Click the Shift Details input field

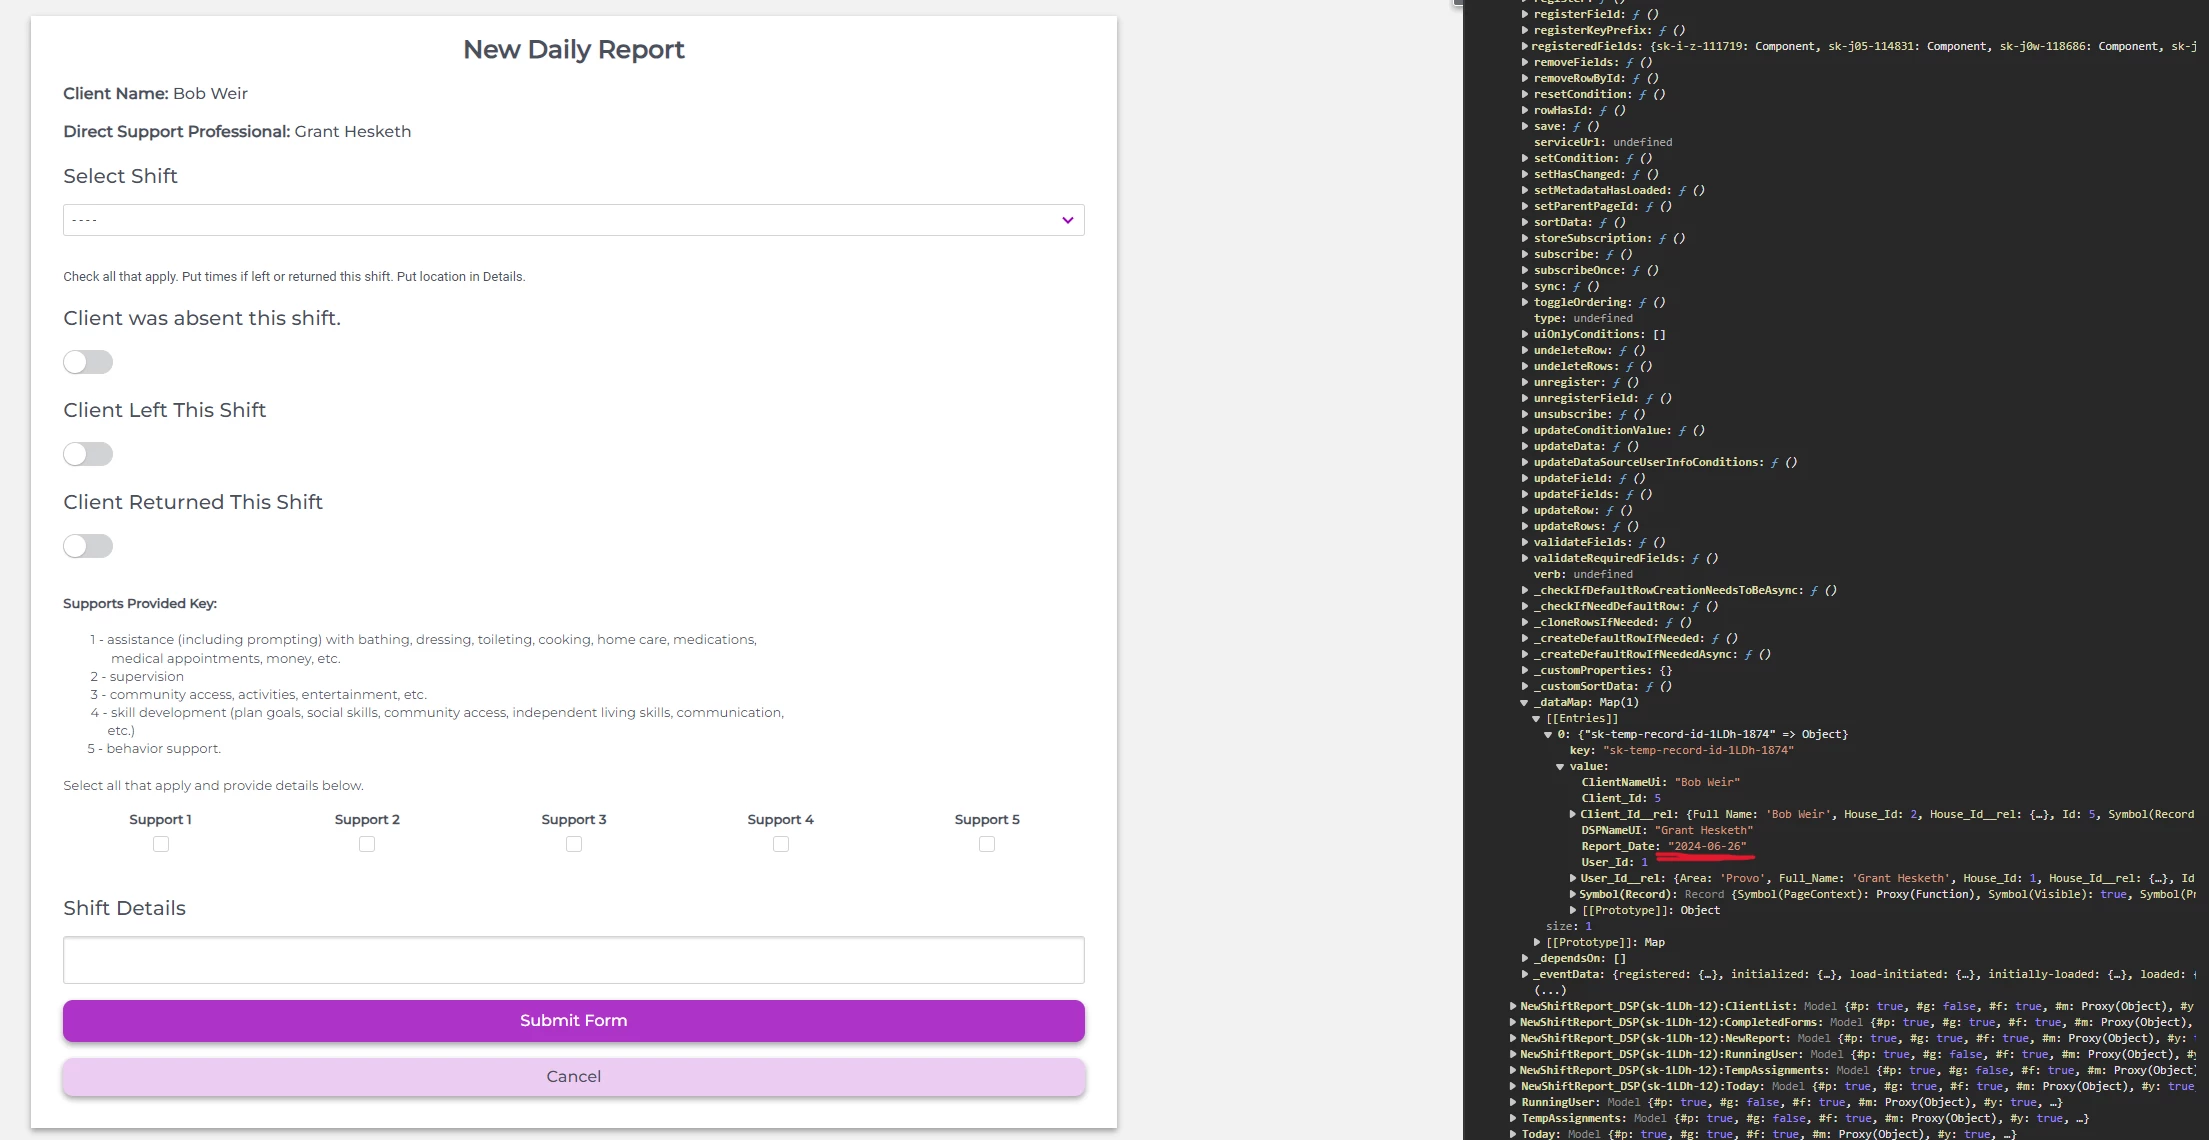pyautogui.click(x=573, y=960)
